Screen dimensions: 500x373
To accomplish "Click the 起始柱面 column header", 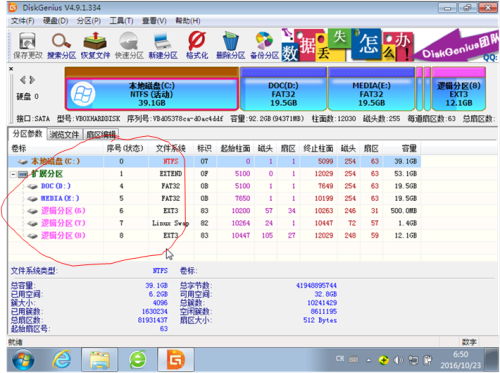I will (x=235, y=148).
